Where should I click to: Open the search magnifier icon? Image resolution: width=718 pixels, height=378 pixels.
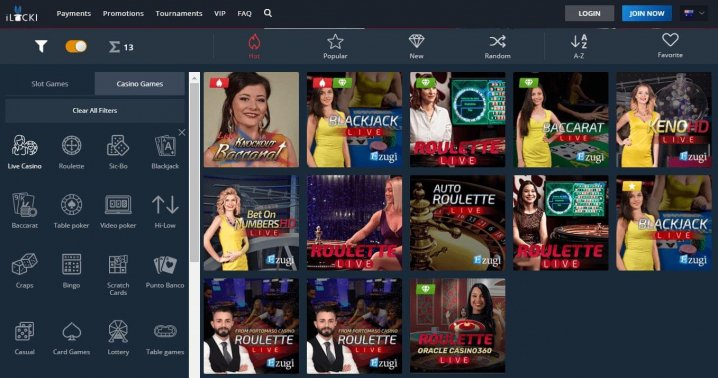(x=268, y=13)
